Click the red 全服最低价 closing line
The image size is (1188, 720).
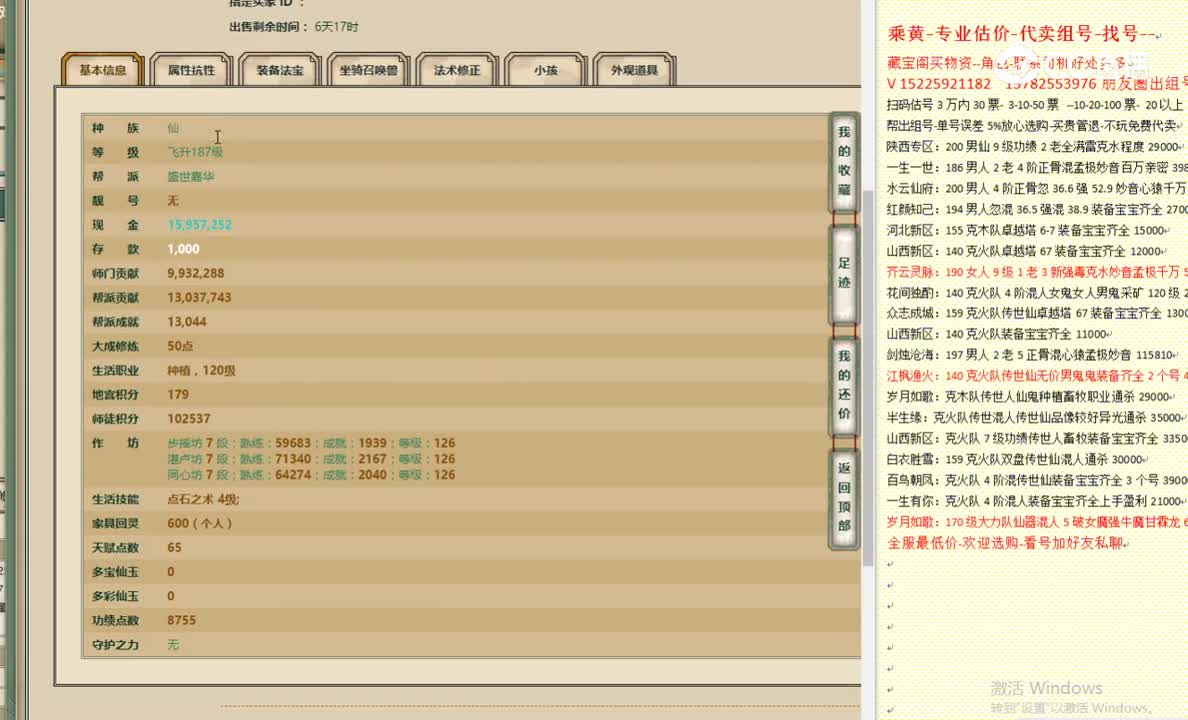point(1007,543)
